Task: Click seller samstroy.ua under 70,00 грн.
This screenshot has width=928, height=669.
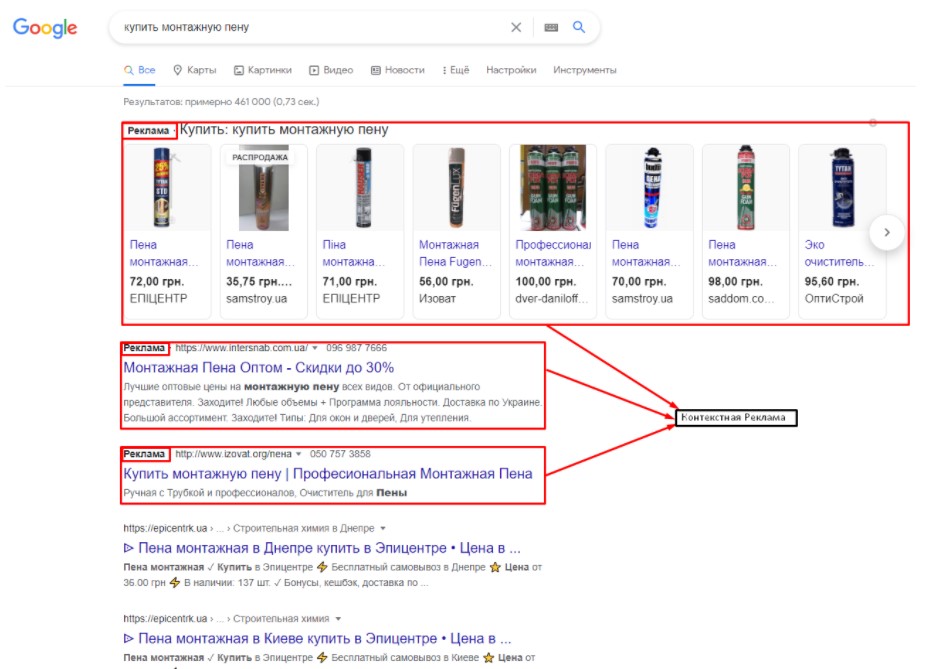Action: click(x=642, y=299)
